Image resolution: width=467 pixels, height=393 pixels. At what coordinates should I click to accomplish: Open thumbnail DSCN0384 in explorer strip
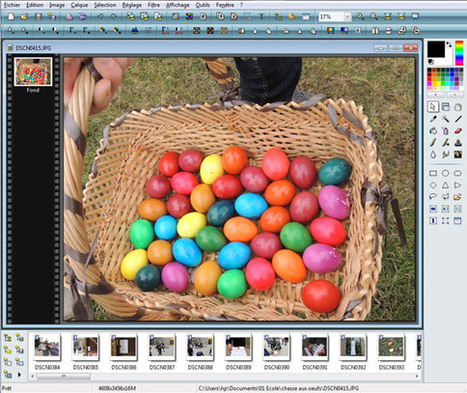[47, 347]
